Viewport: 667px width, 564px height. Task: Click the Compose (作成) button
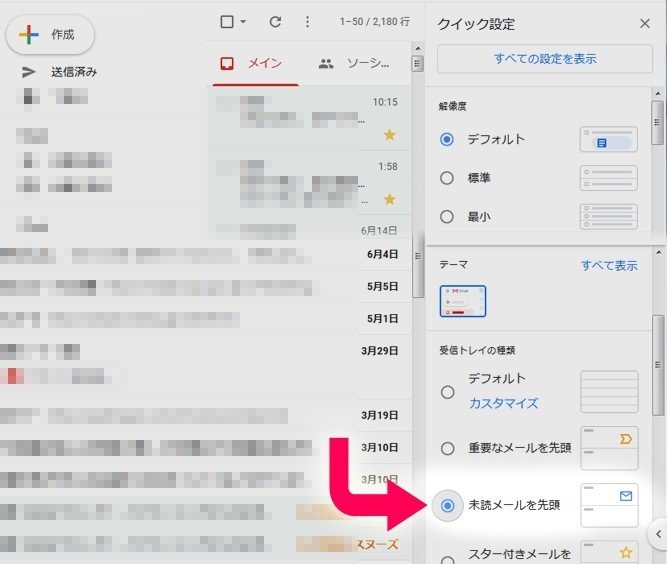click(50, 34)
